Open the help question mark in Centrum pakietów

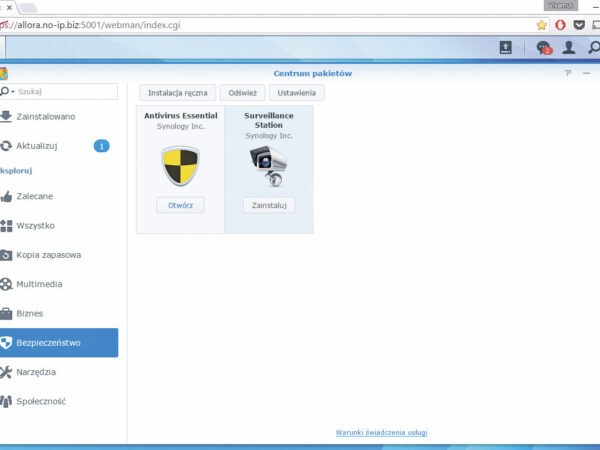point(567,73)
